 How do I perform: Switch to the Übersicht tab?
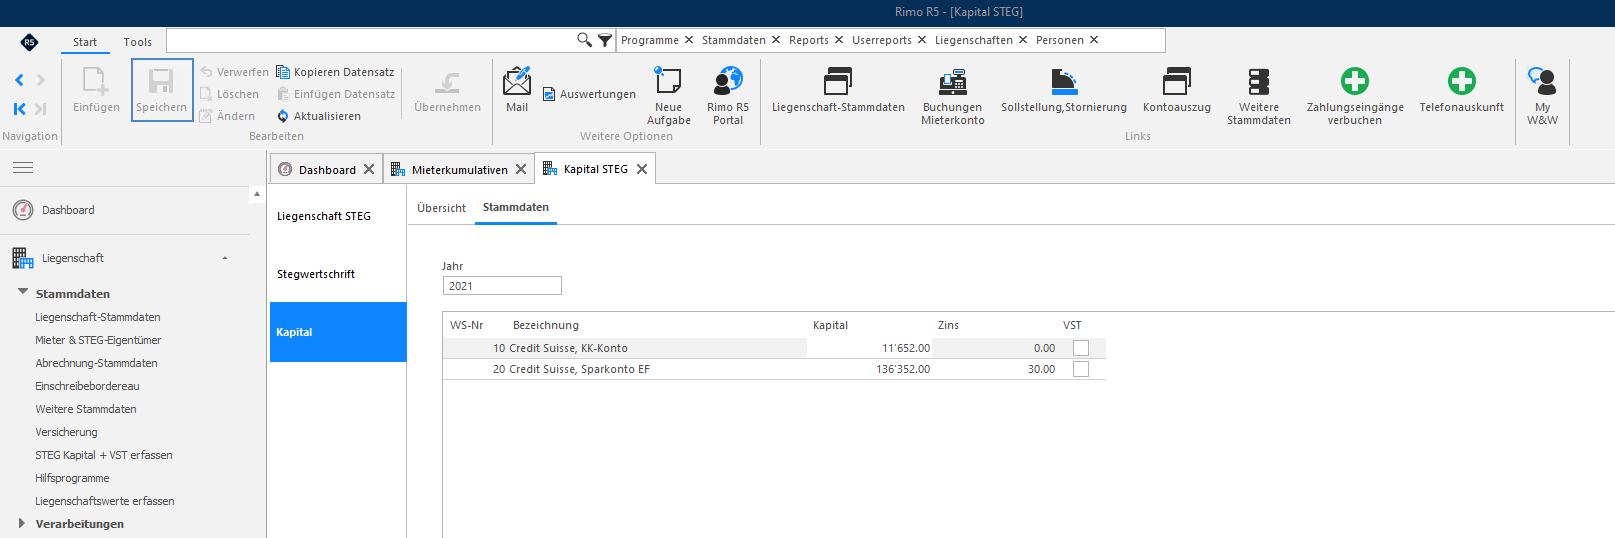pos(442,208)
